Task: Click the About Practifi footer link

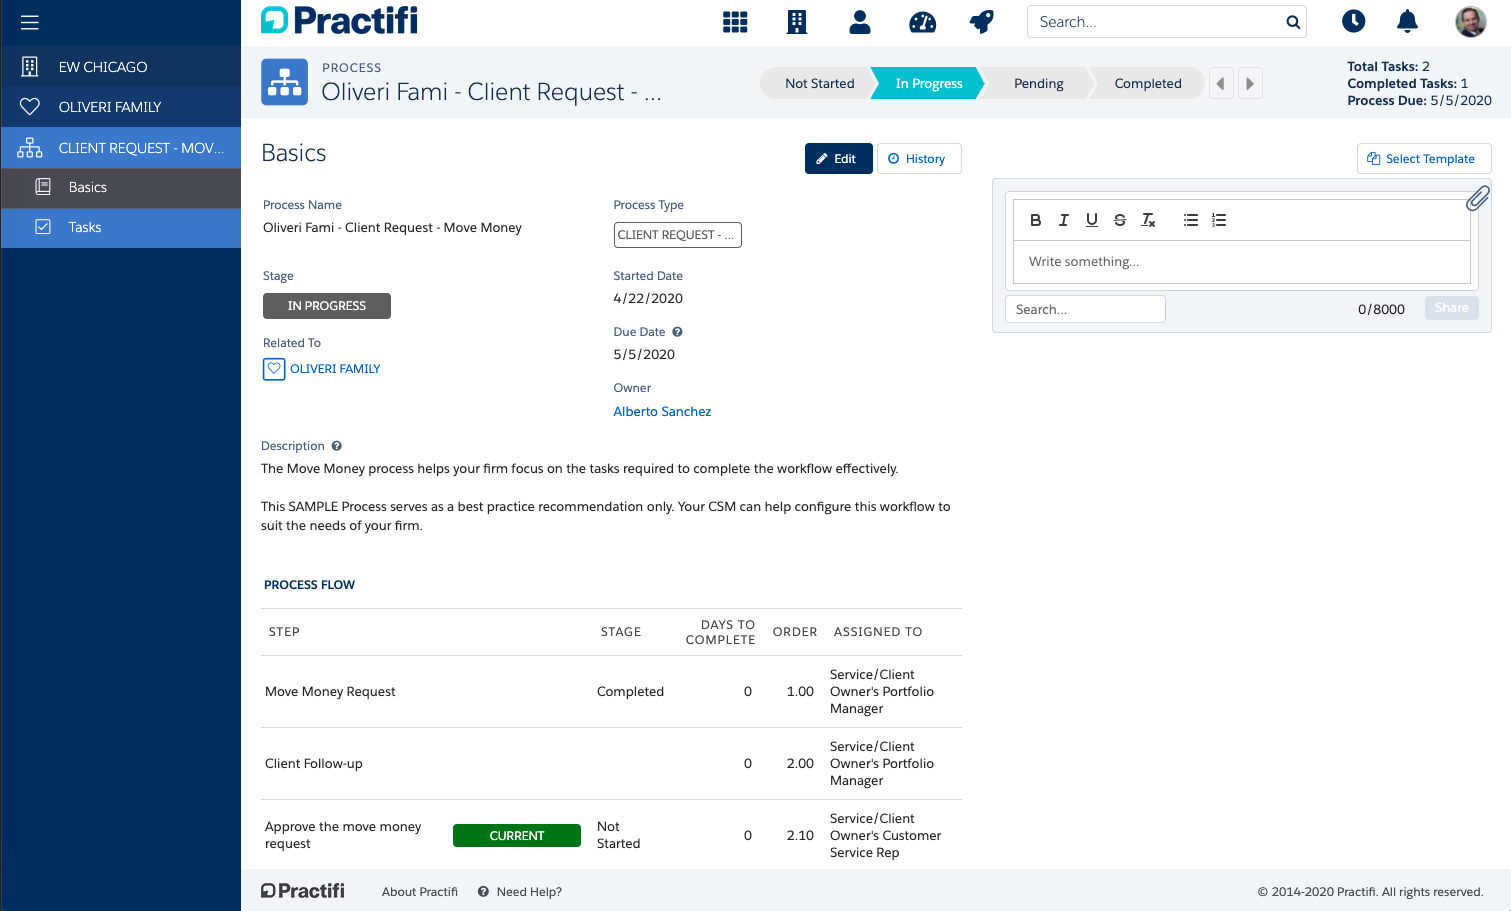Action: point(420,892)
